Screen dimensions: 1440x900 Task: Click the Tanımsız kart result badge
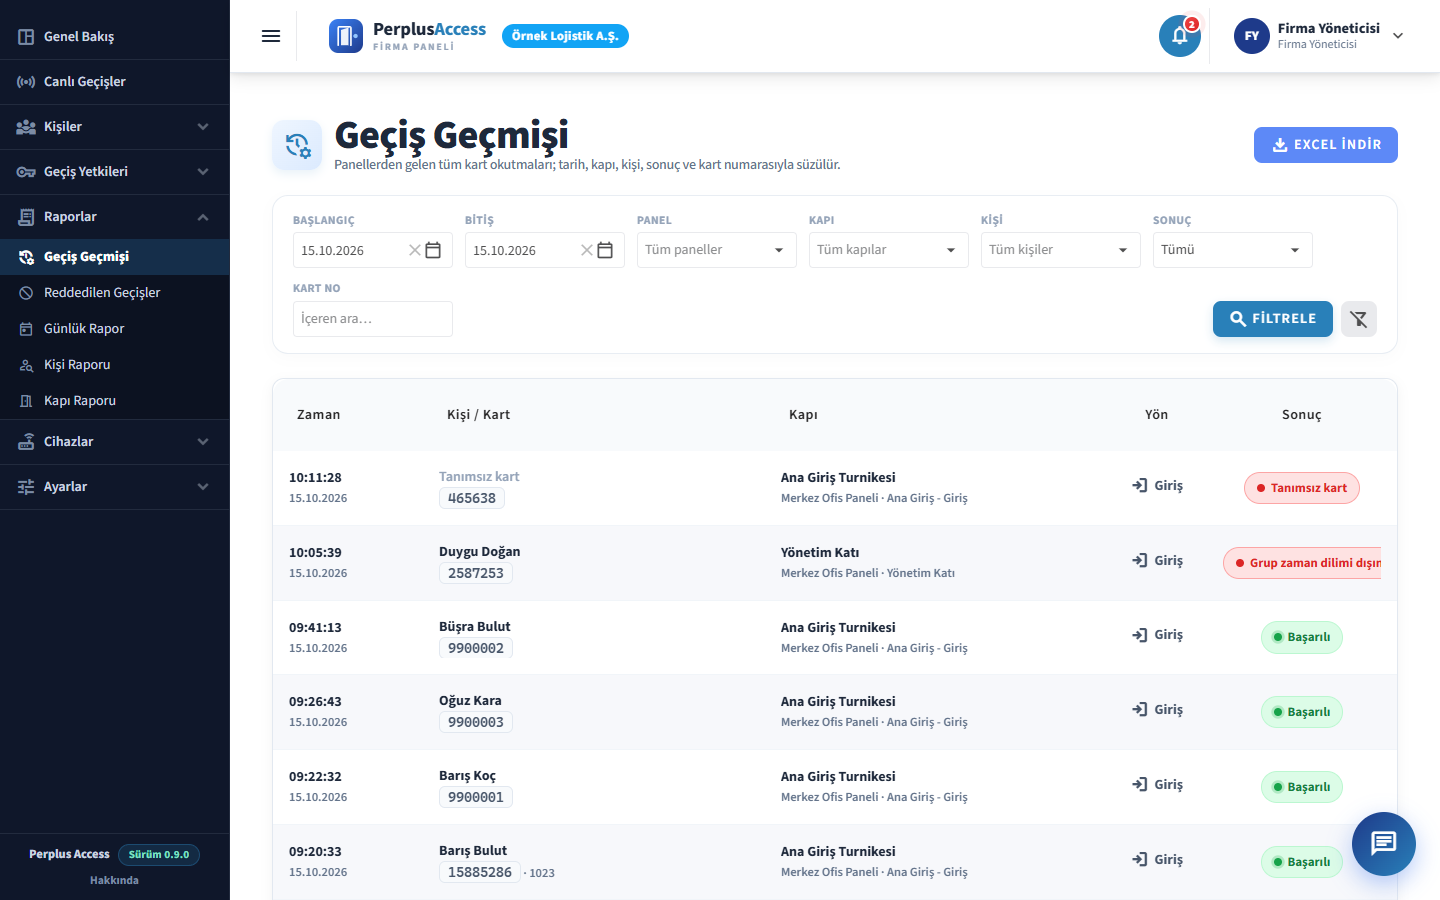point(1302,488)
